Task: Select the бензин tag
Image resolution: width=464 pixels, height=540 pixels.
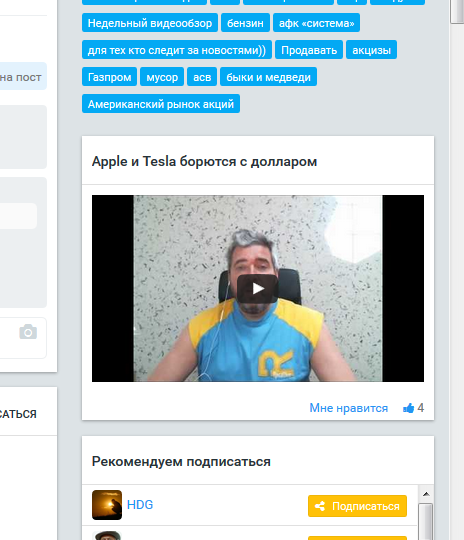Action: point(245,23)
